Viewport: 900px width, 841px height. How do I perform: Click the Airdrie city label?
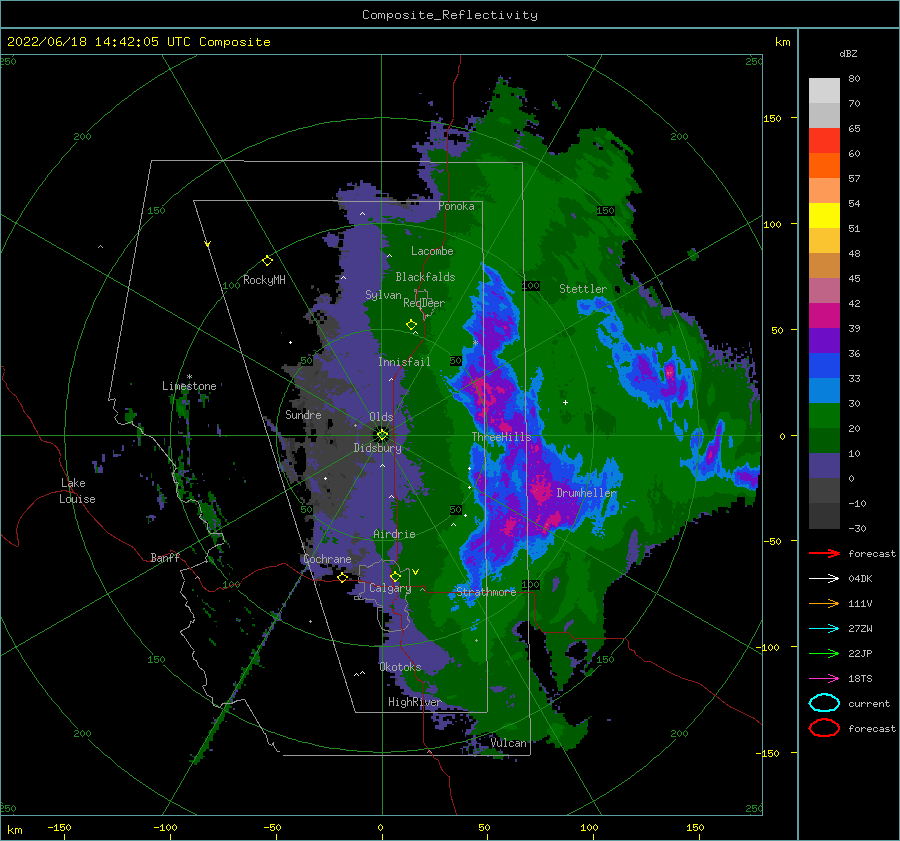[x=394, y=534]
